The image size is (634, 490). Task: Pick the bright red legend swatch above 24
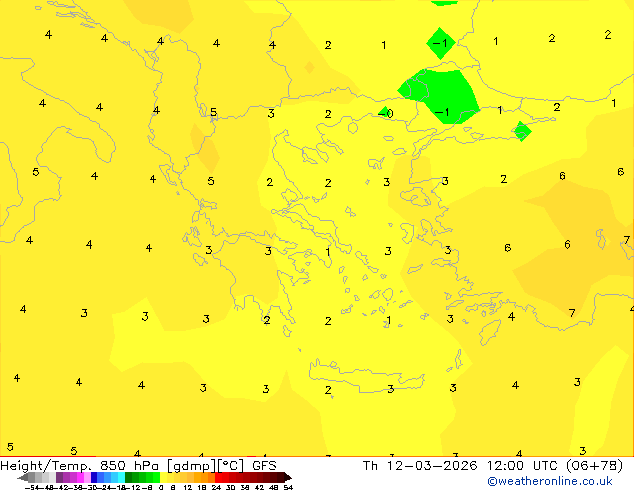click(x=219, y=477)
